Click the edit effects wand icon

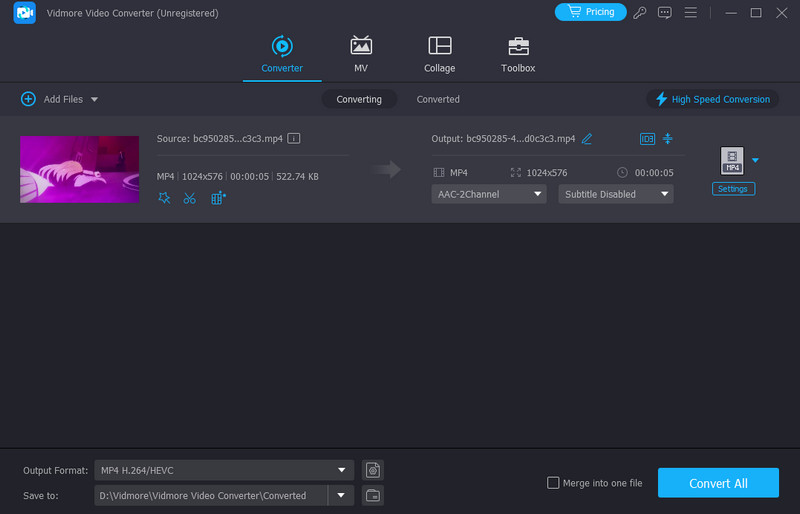point(164,198)
